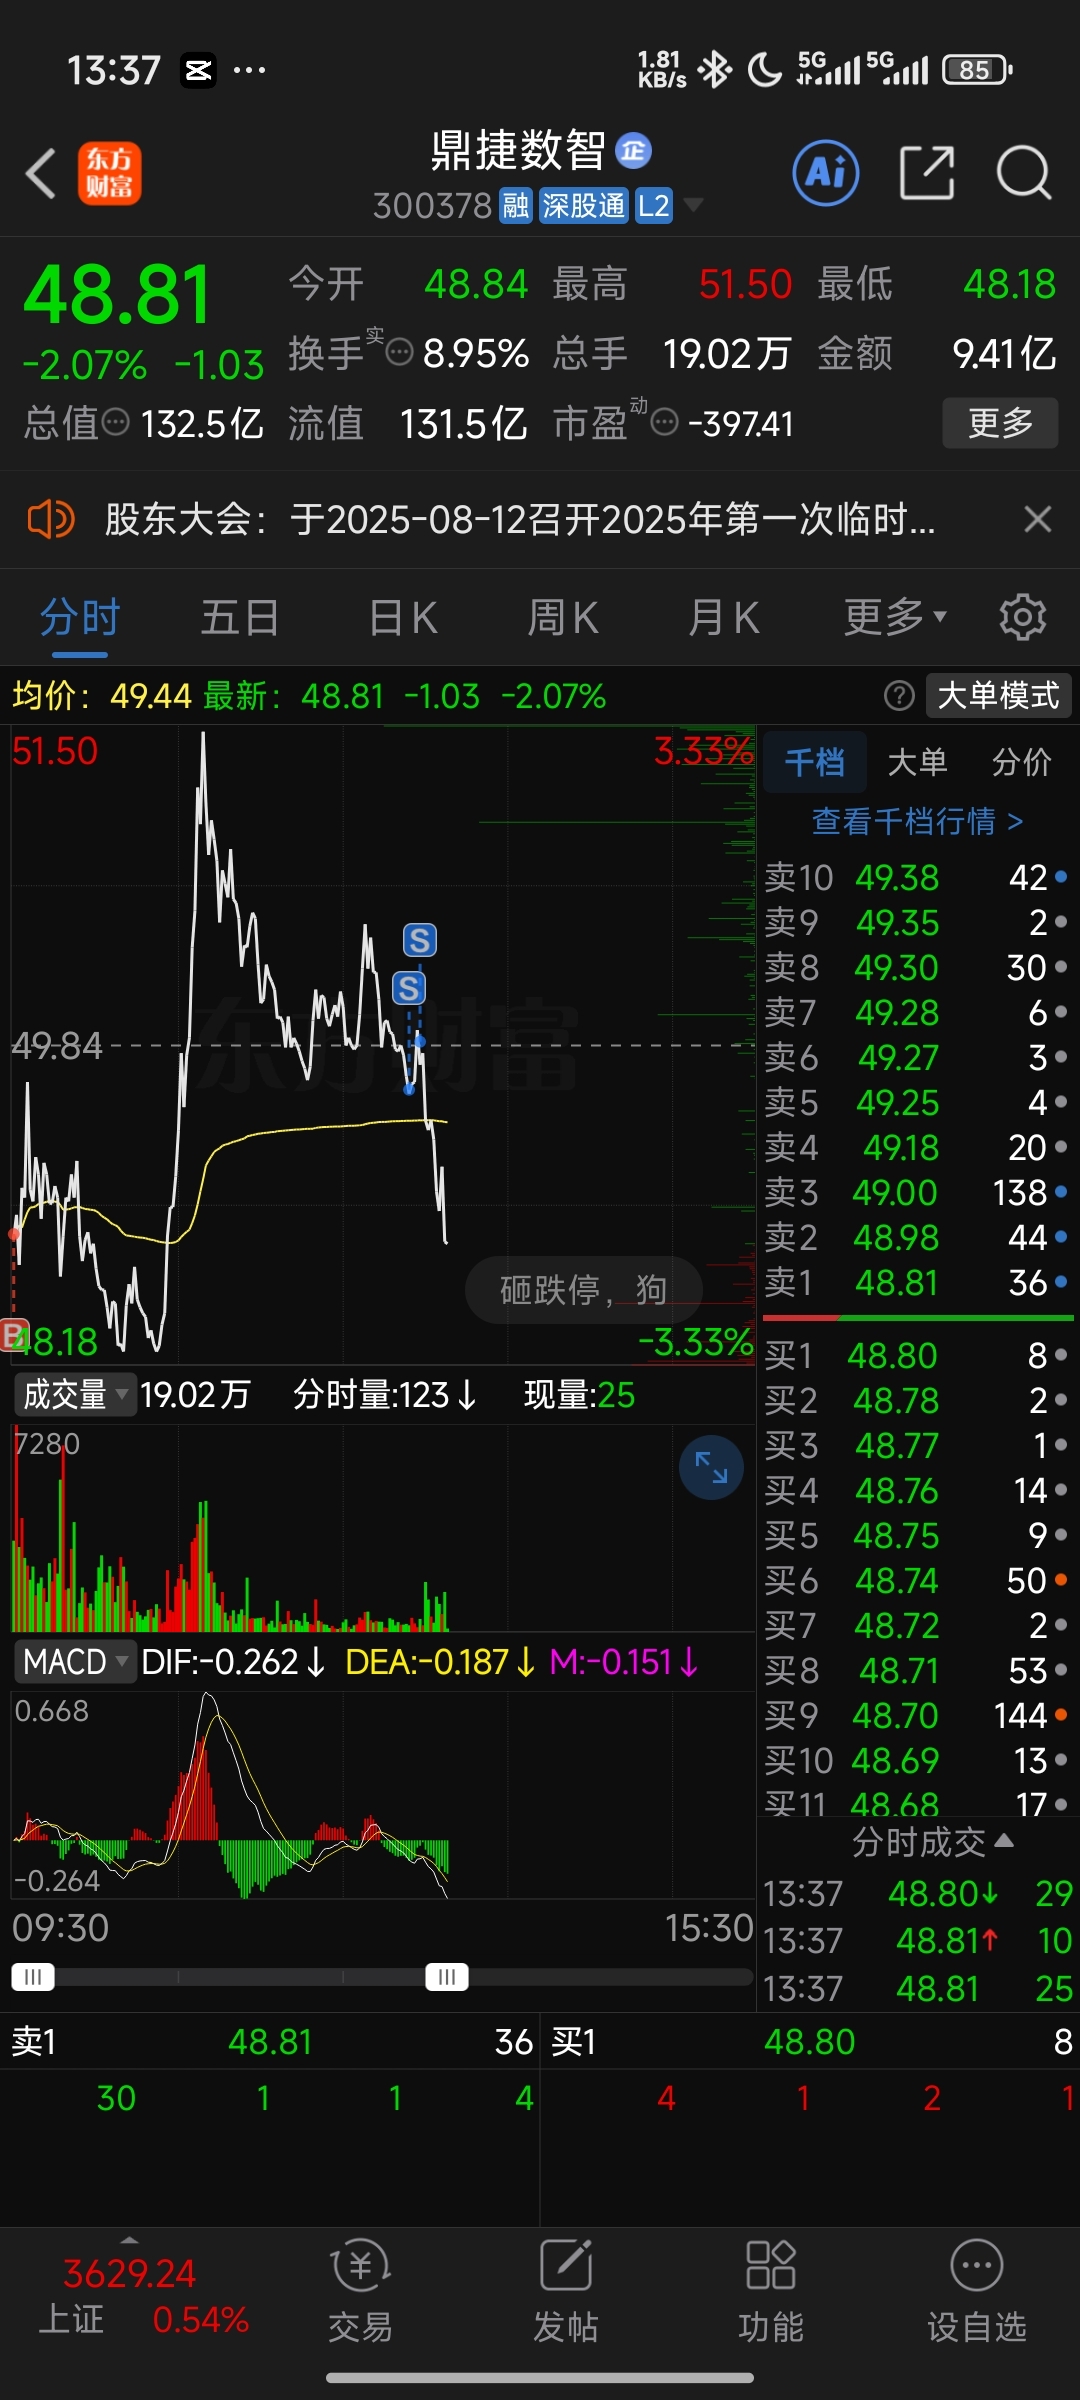Switch to 五日 tab
The image size is (1080, 2400).
(240, 618)
